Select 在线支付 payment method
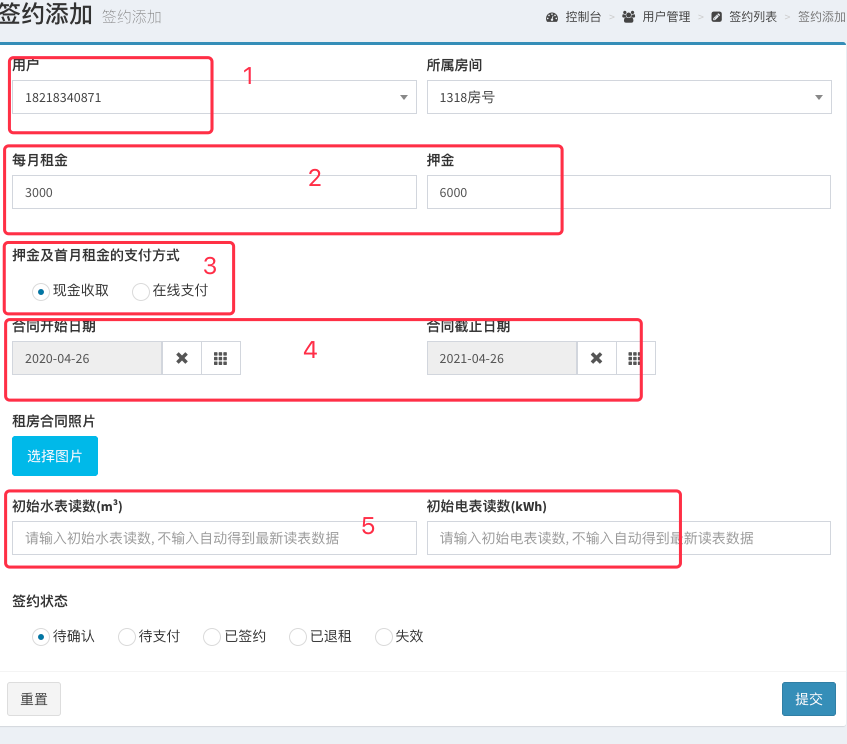 [x=140, y=292]
